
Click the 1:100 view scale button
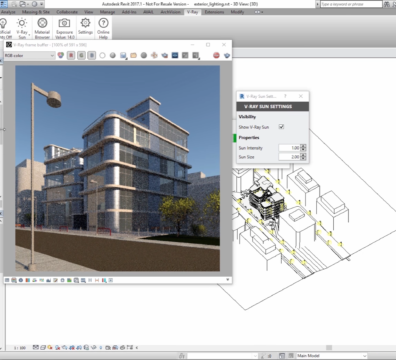click(20, 348)
